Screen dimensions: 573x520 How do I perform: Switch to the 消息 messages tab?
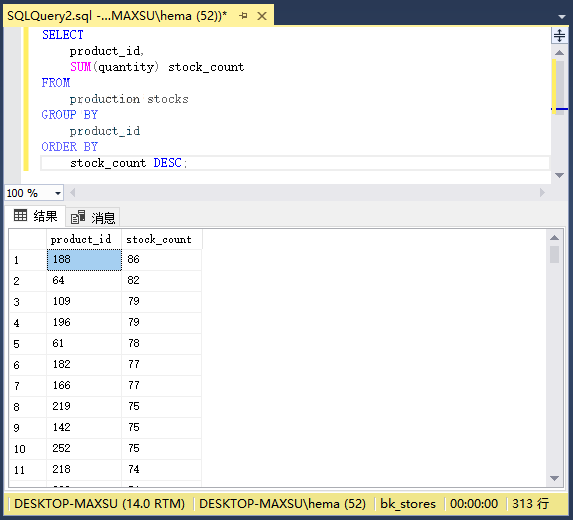tap(93, 218)
